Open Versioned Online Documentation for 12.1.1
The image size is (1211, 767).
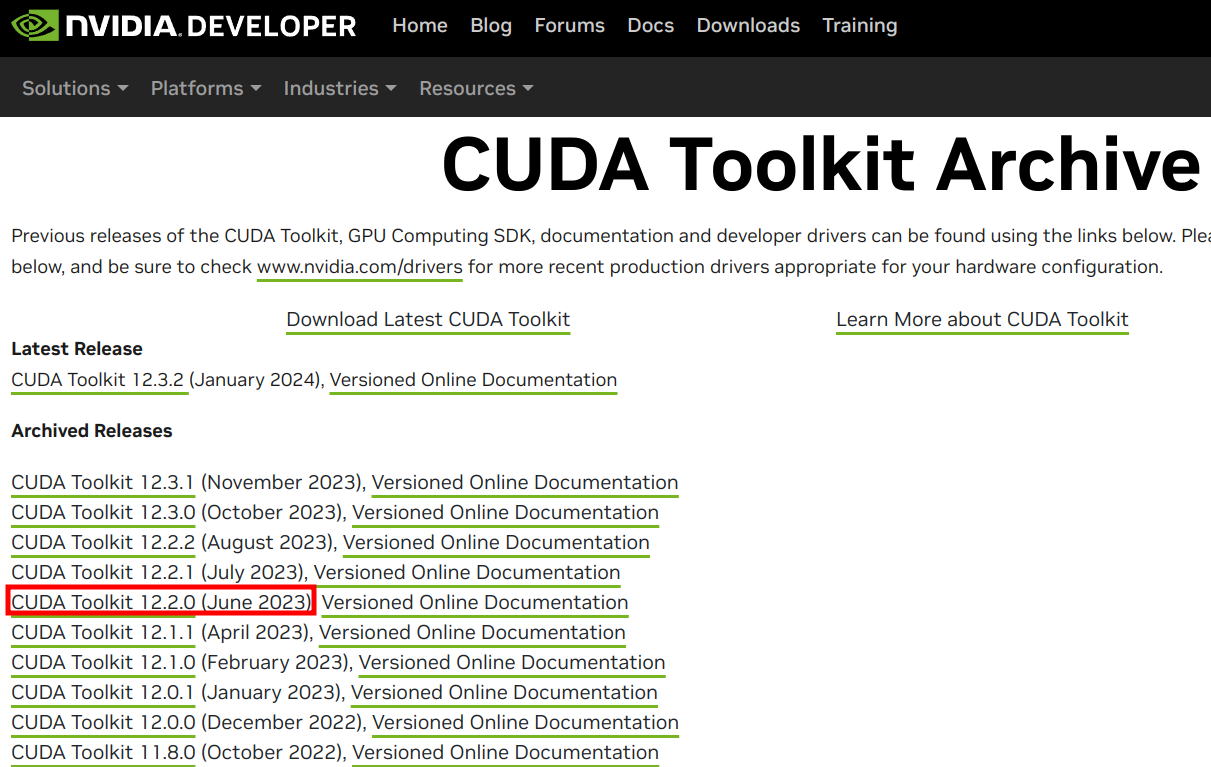472,633
